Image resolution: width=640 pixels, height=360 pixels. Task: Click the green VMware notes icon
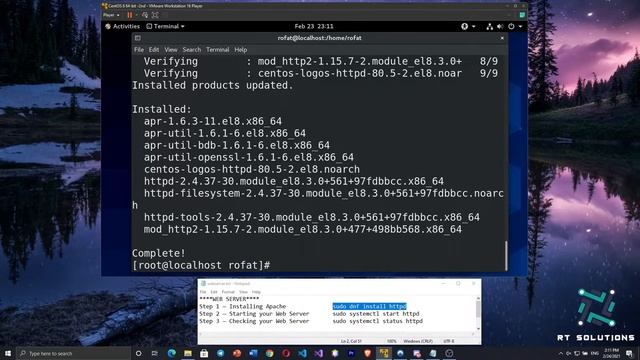(522, 15)
